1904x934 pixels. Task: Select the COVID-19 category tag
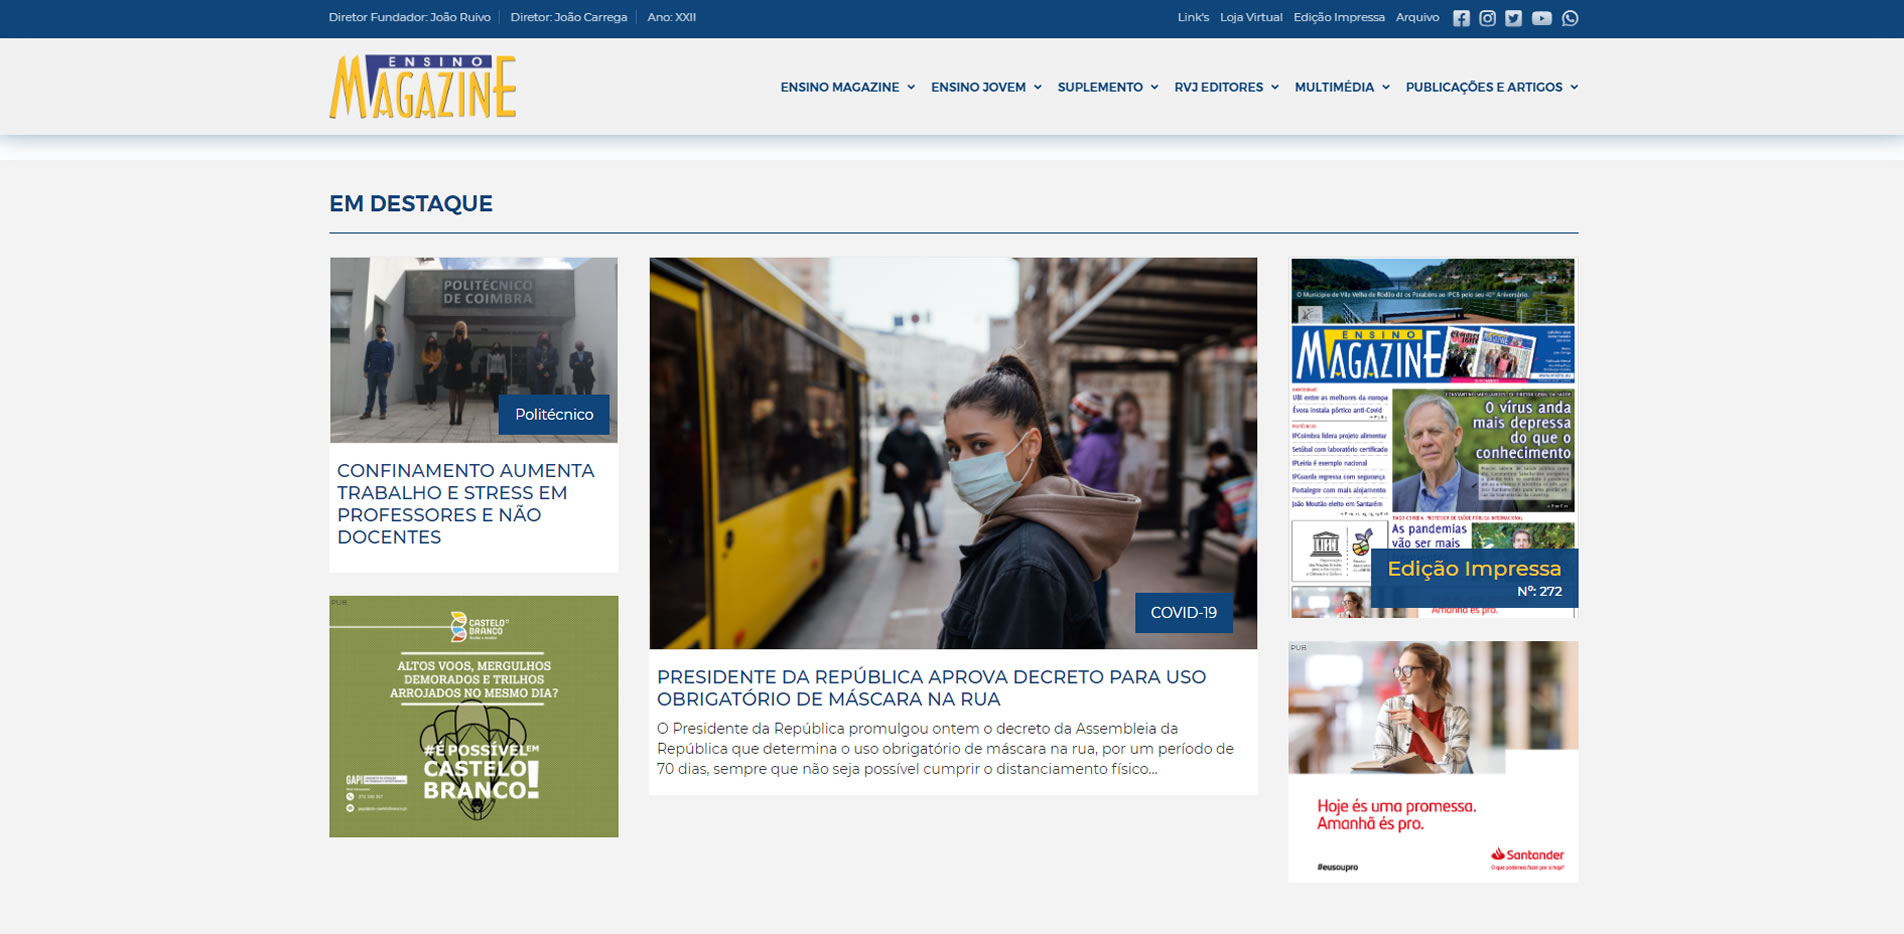pyautogui.click(x=1183, y=612)
